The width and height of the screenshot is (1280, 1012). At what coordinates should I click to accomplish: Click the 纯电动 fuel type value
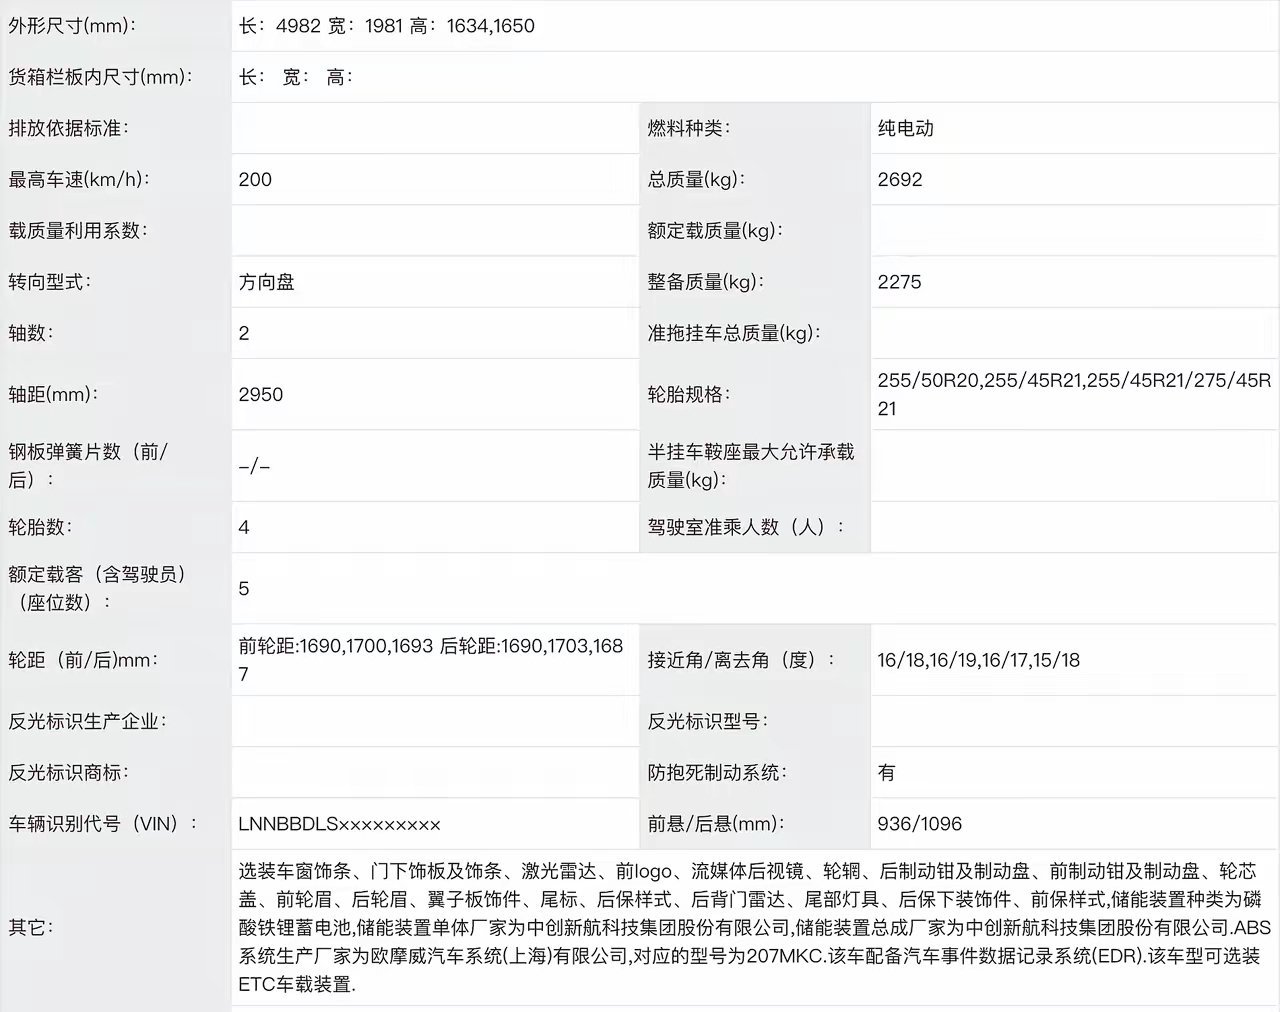pyautogui.click(x=906, y=128)
